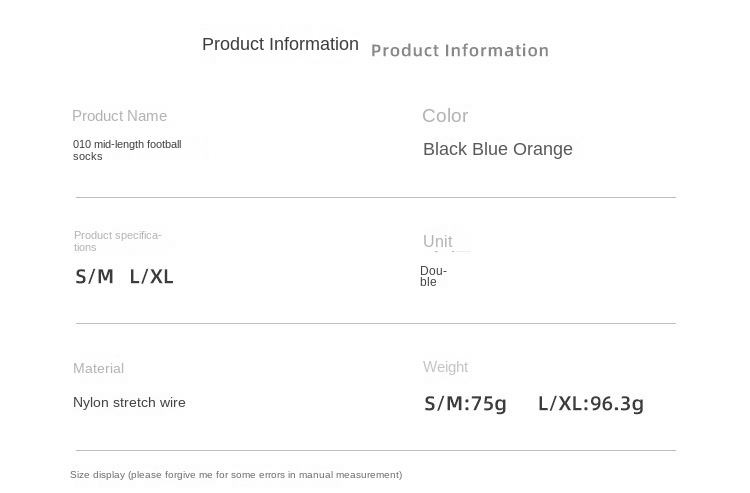Image resolution: width=750 pixels, height=493 pixels.
Task: Click divider line below Product Name row
Action: (375, 197)
